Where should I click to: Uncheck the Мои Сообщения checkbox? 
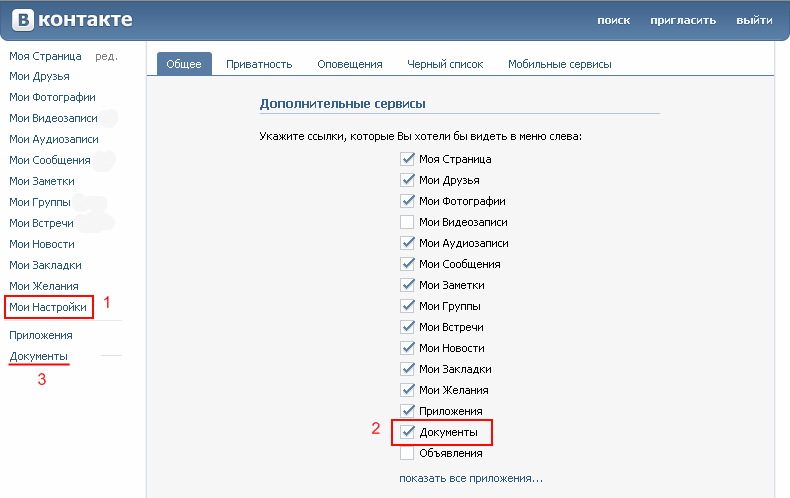(x=407, y=264)
